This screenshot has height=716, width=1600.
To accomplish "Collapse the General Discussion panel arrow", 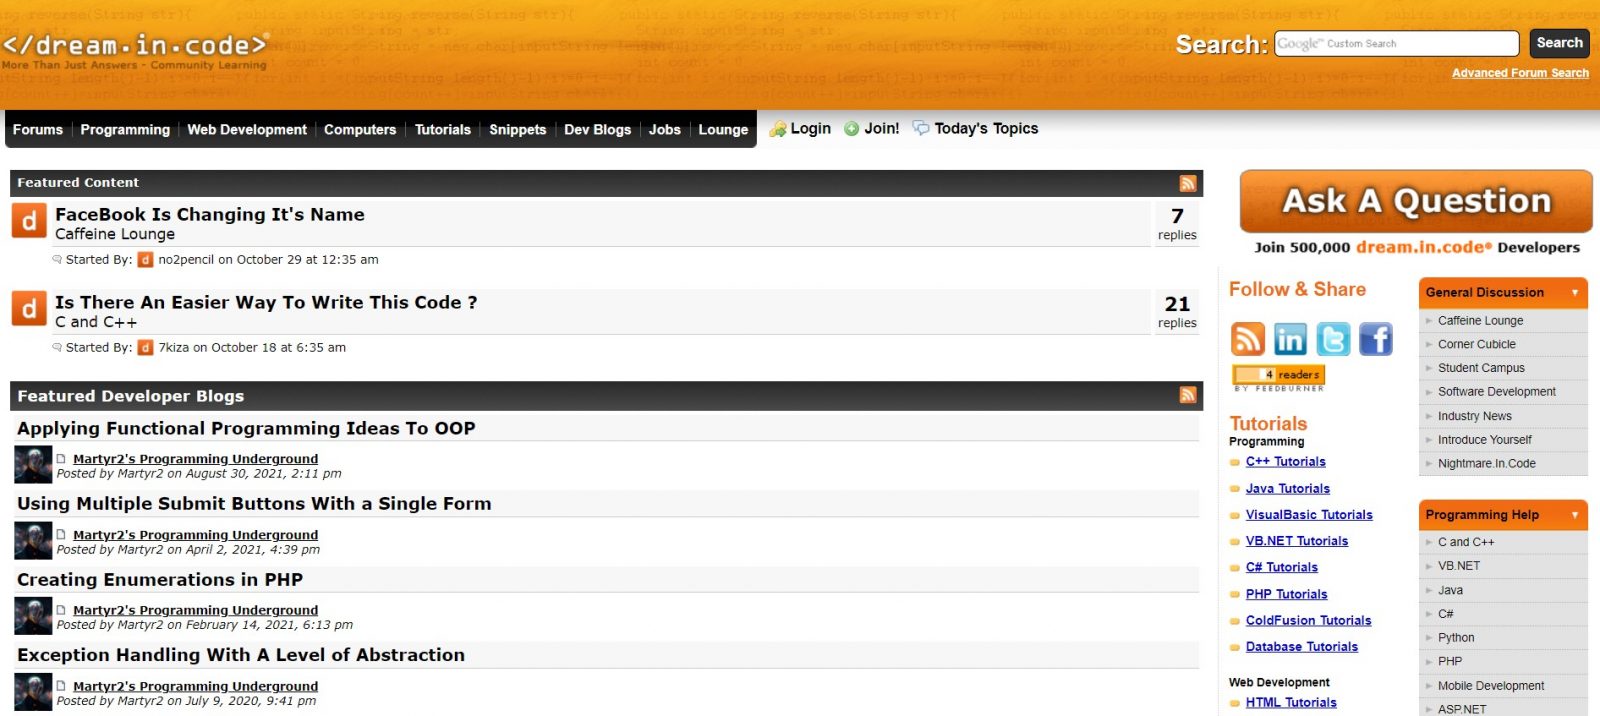I will click(1574, 293).
